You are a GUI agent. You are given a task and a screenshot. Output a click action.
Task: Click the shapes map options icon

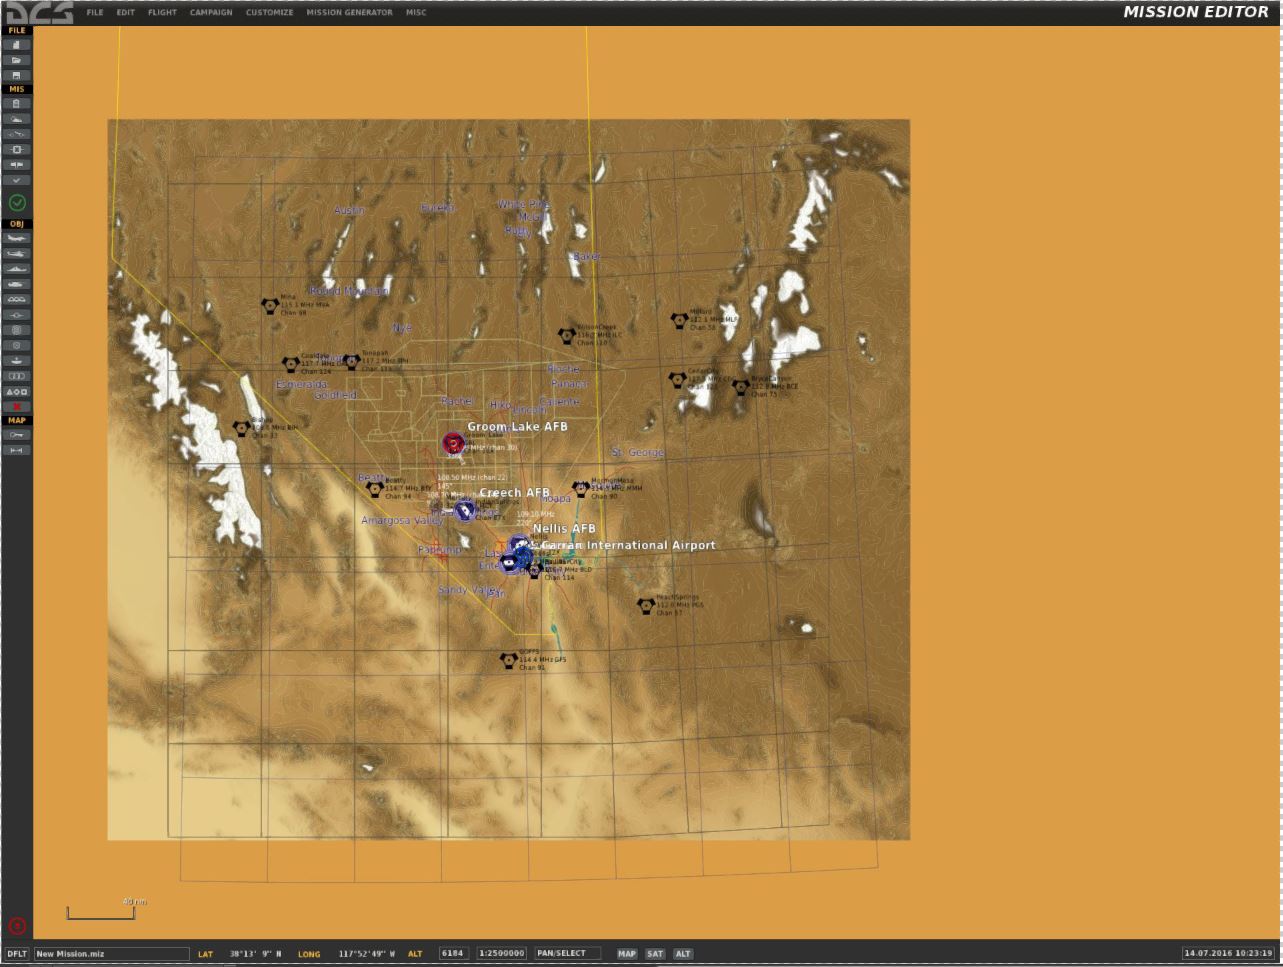point(17,391)
